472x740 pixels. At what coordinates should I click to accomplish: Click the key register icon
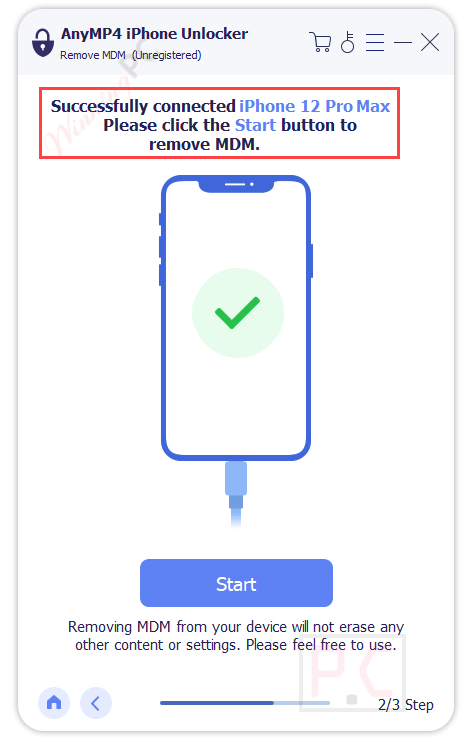(x=348, y=42)
